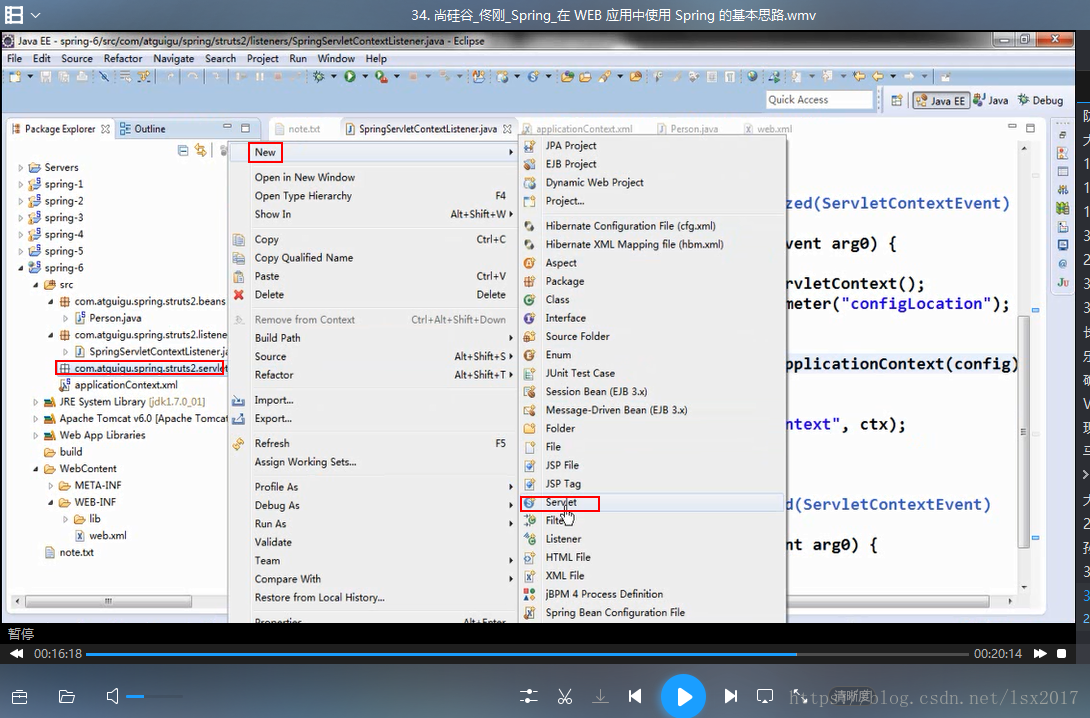Go to the previous video

pos(635,696)
